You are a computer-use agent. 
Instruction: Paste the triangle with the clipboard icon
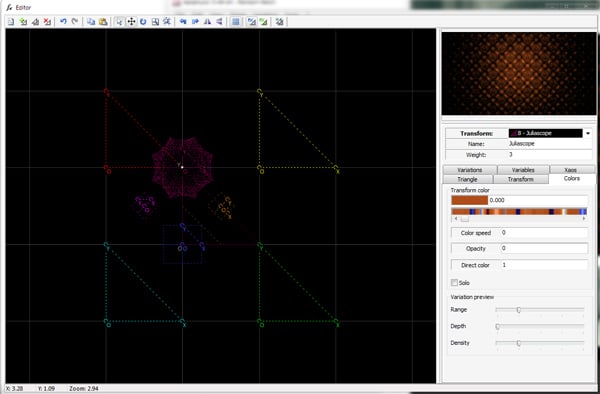point(103,22)
